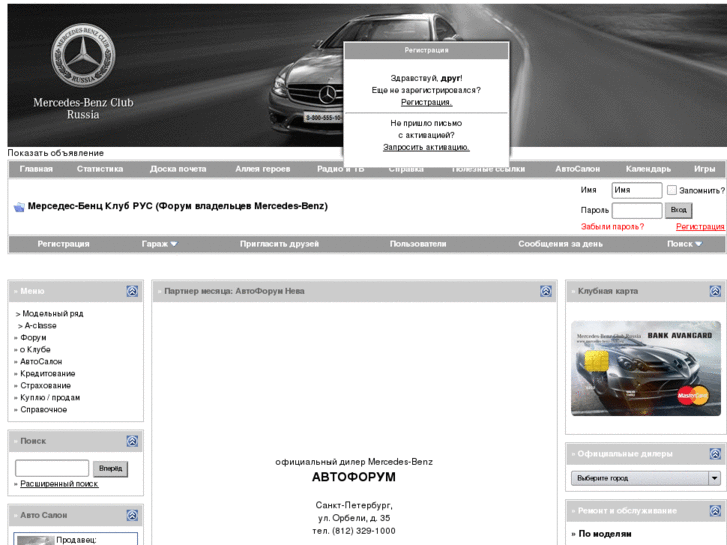Screen dimensions: 727x545
Task: Focus the sidebar search text field
Action: 52,468
